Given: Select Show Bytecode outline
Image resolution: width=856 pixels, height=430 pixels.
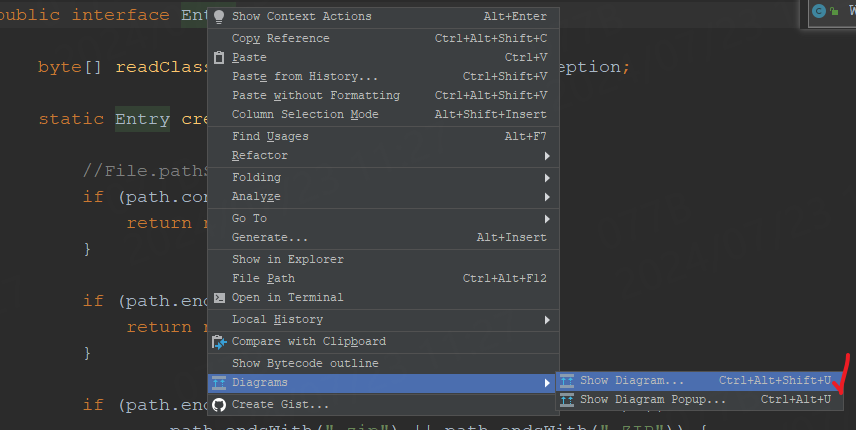Looking at the screenshot, I should 383,363.
